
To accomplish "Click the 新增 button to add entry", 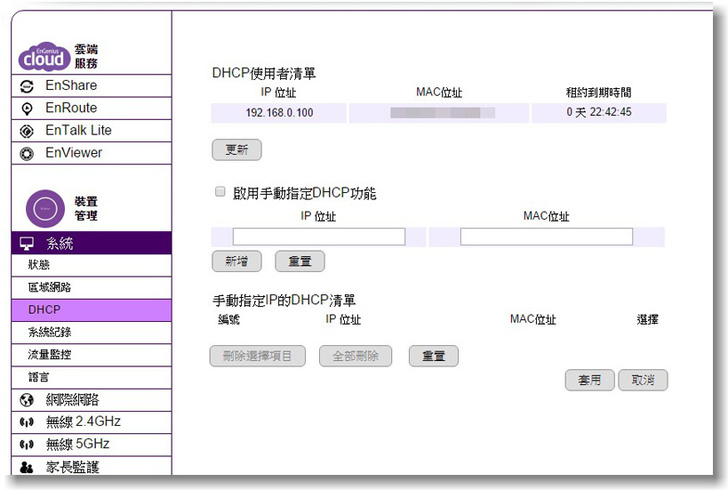I will (237, 261).
